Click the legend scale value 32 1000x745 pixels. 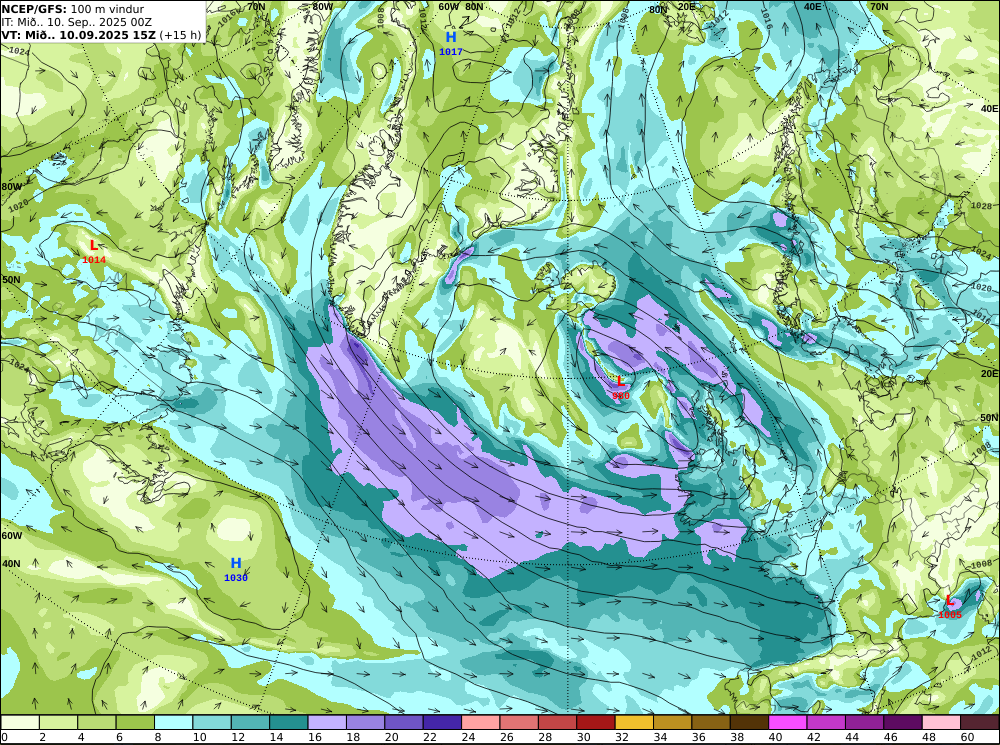click(622, 737)
